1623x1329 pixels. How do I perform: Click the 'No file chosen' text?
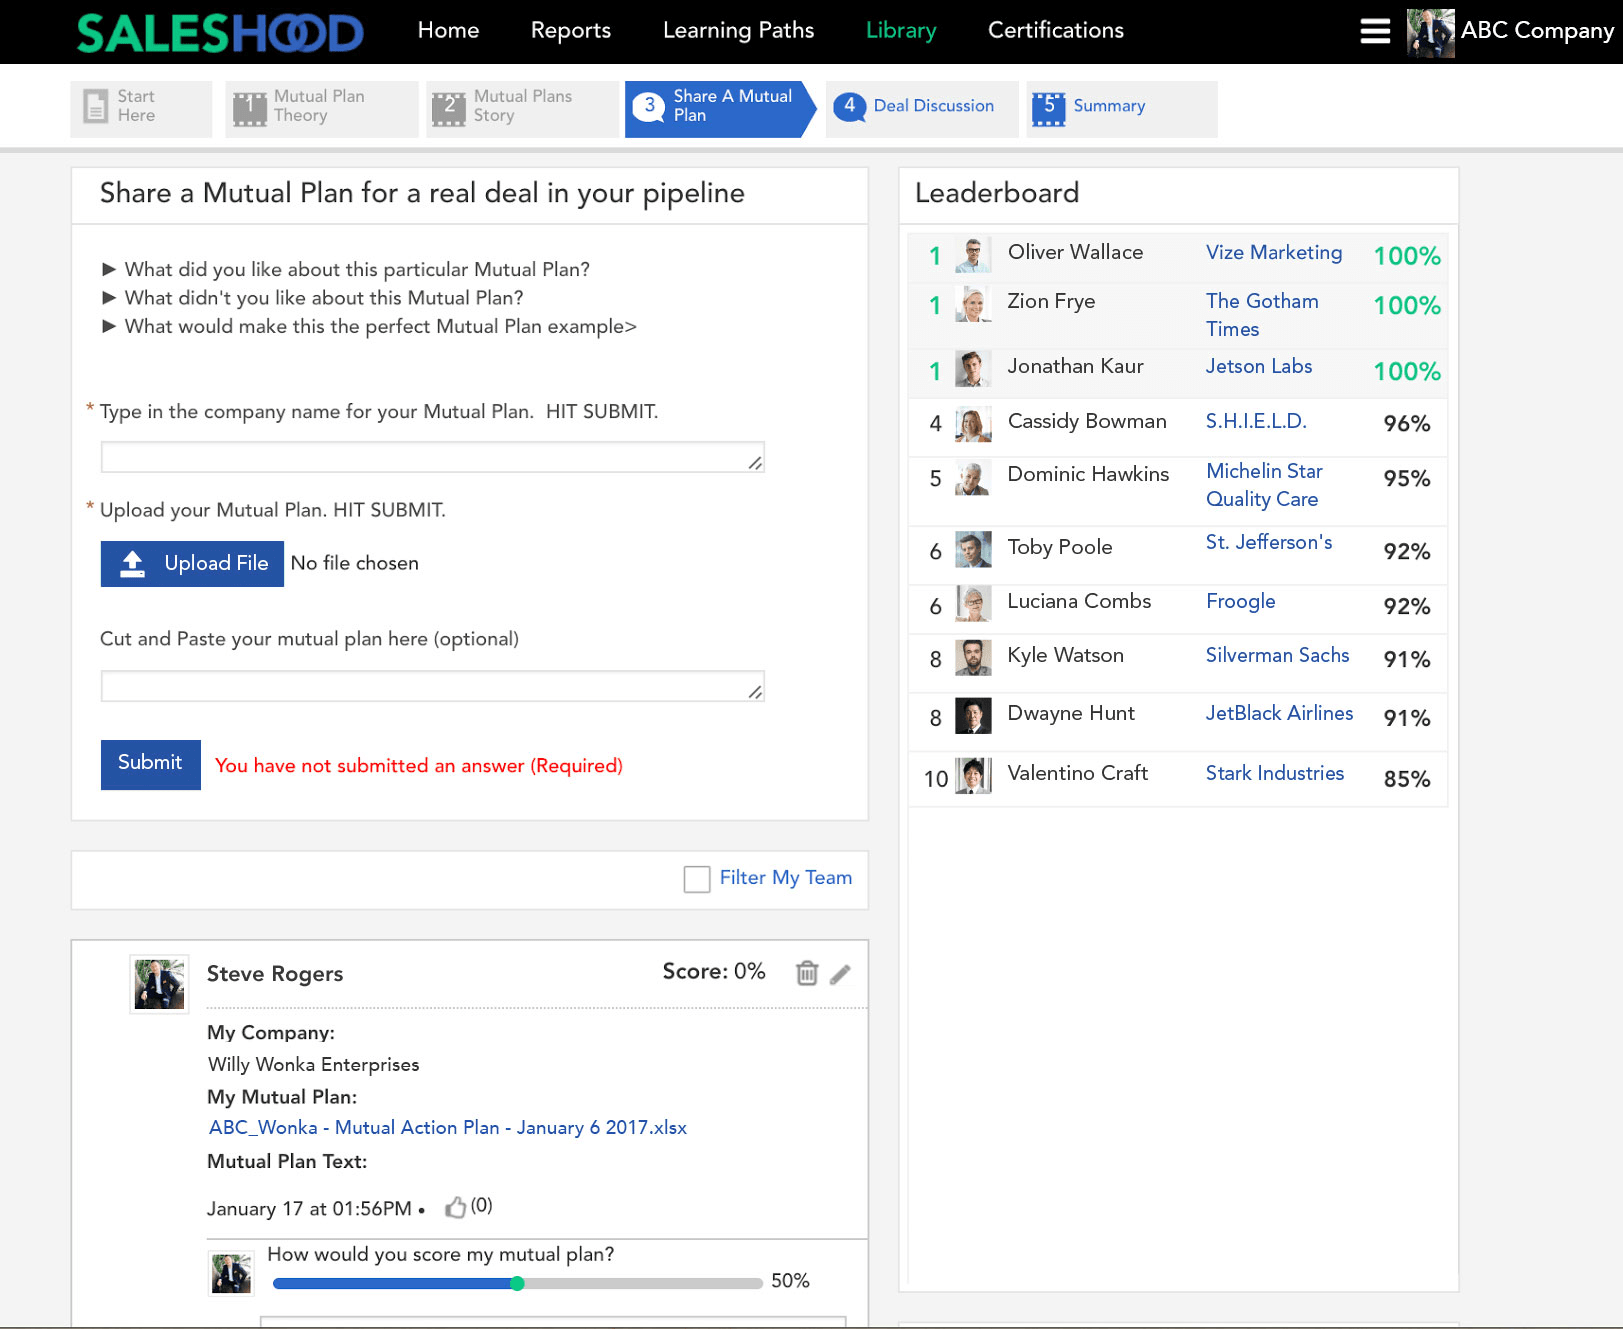(x=355, y=564)
